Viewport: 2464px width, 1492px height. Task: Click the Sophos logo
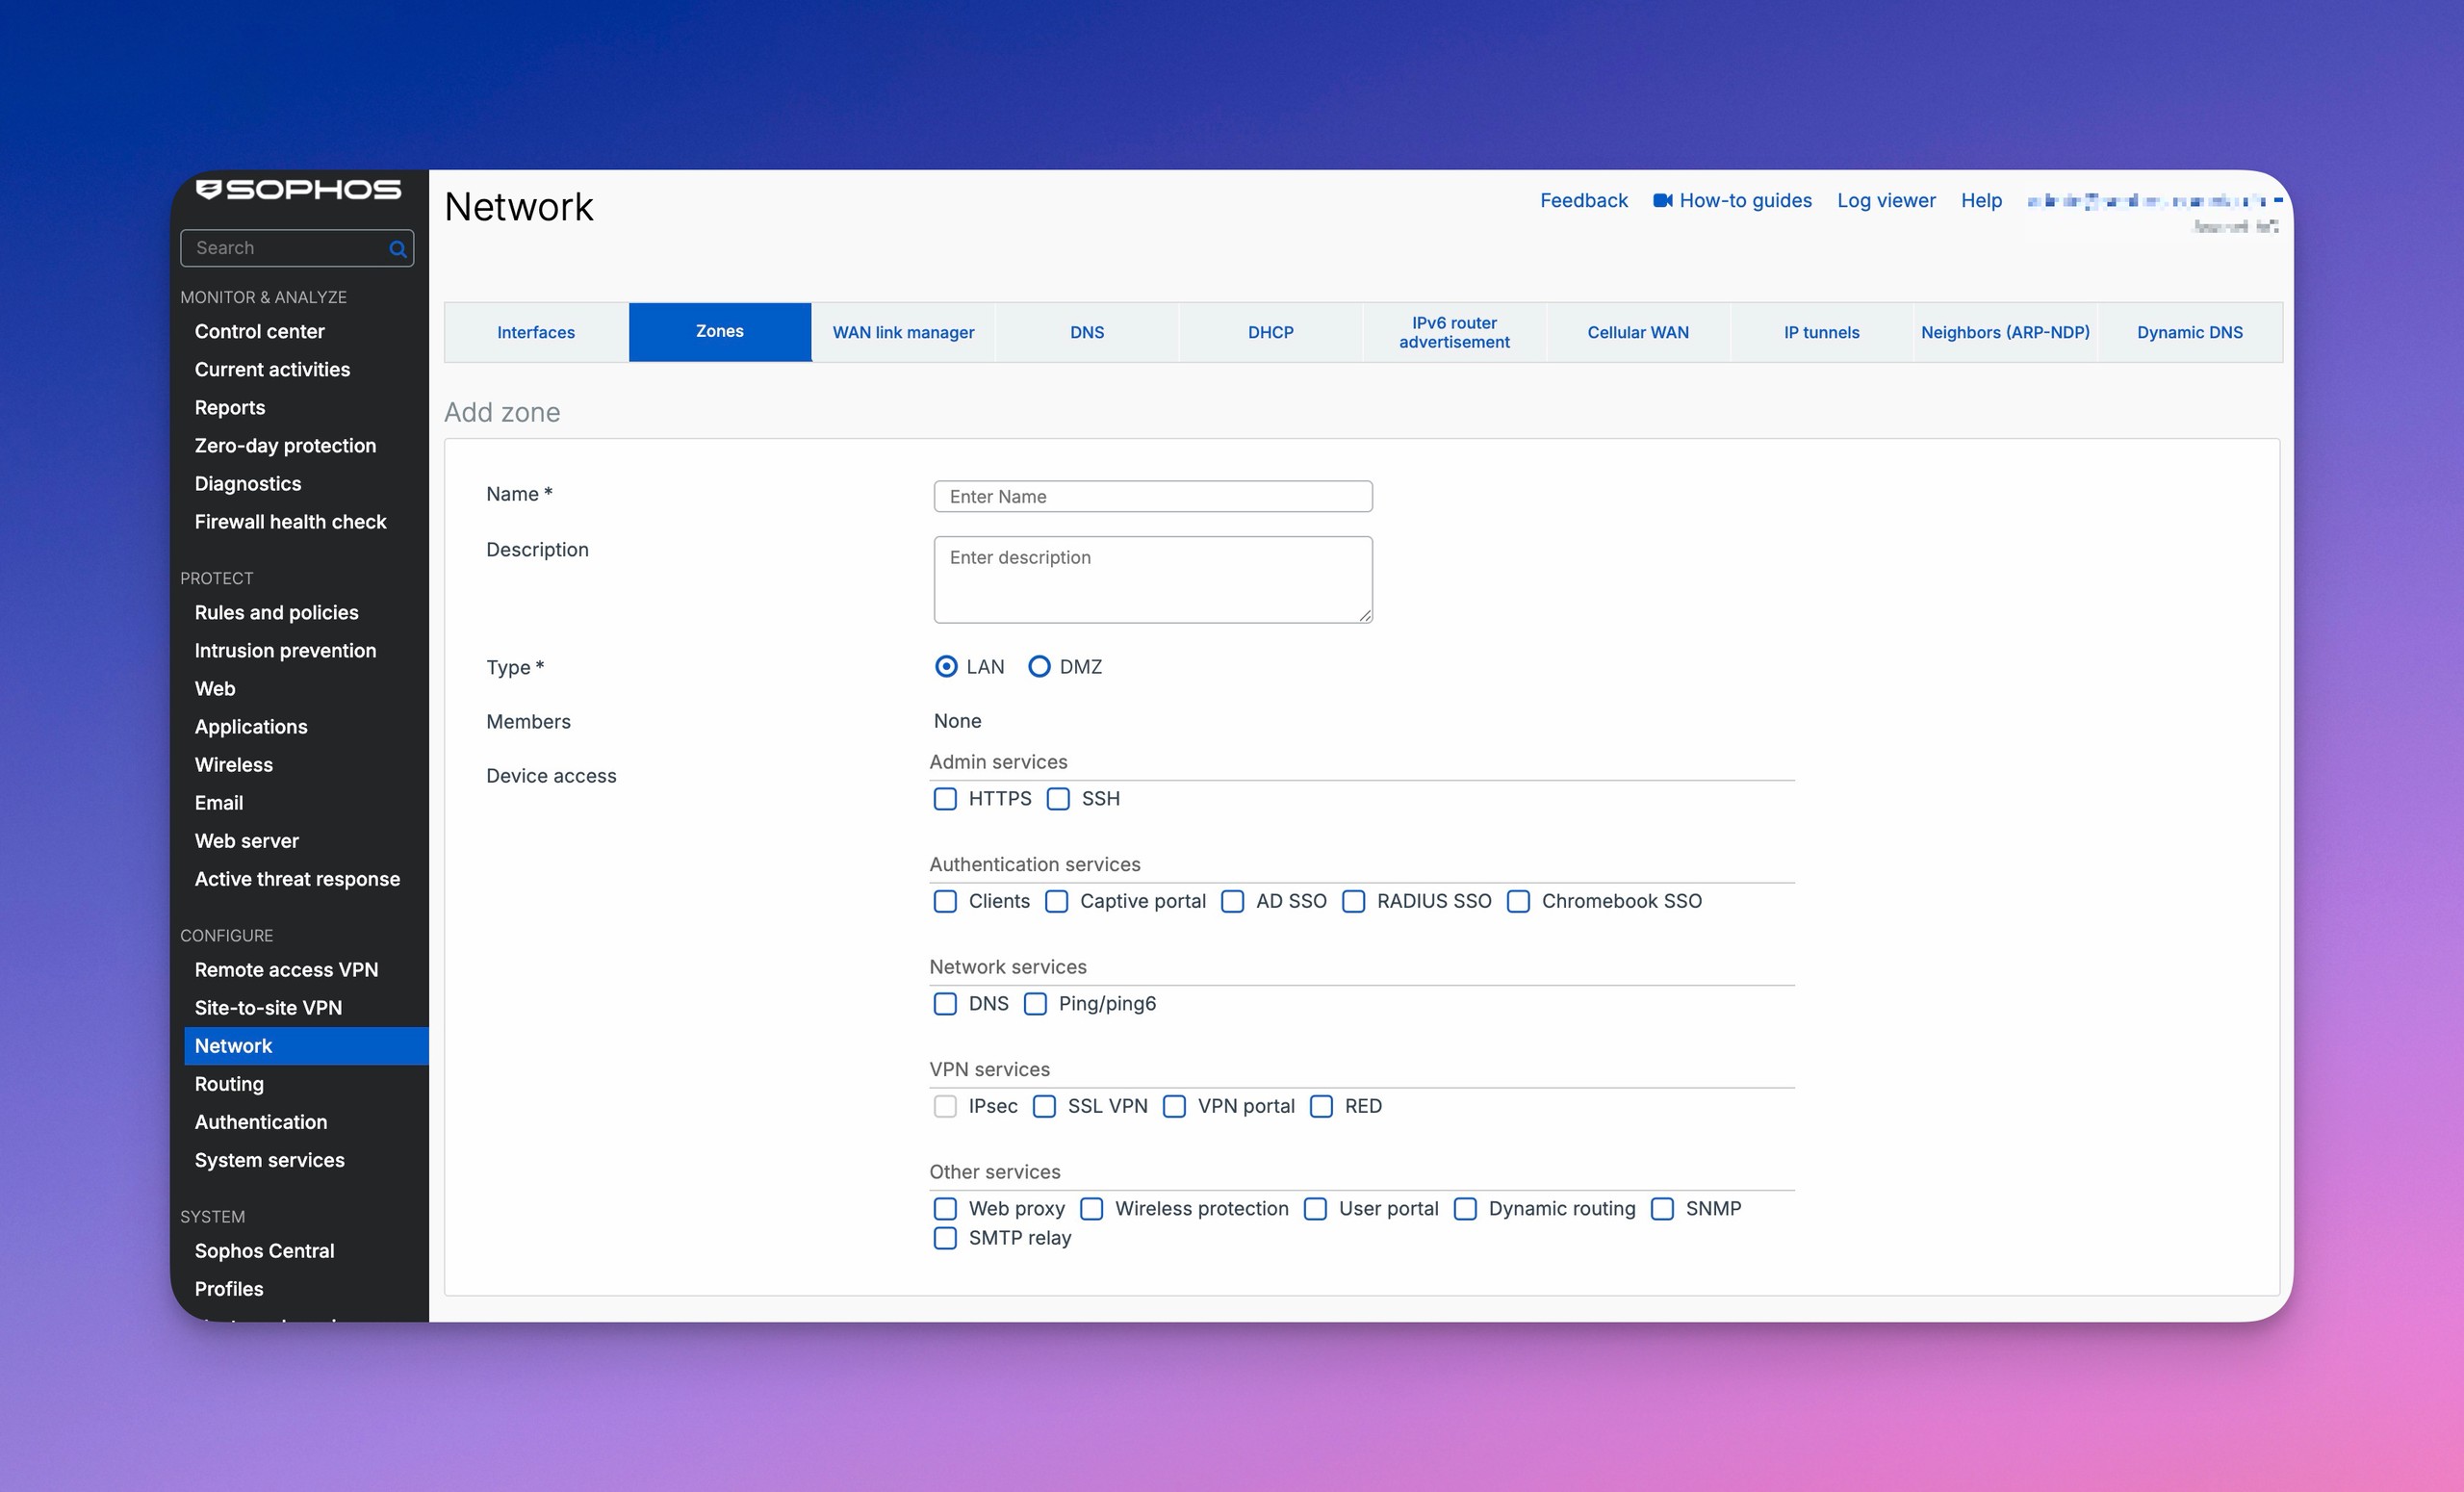coord(298,190)
